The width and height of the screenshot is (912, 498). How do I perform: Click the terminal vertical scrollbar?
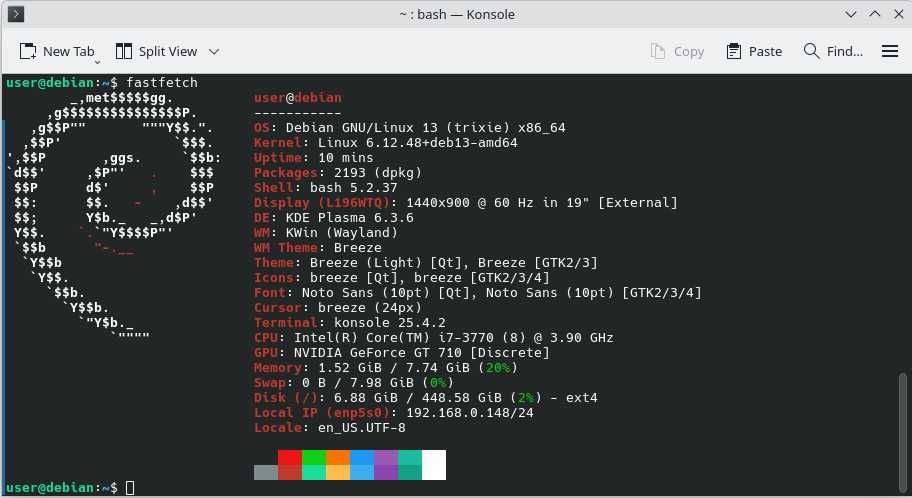click(903, 432)
